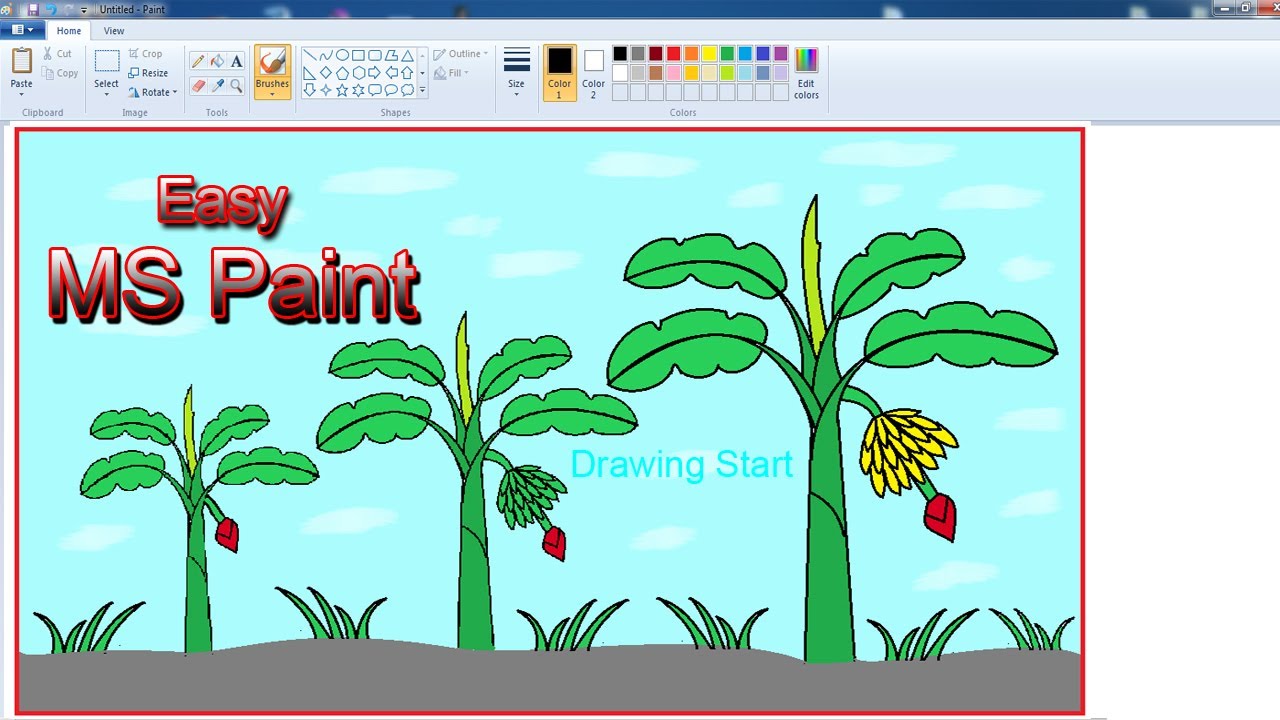Pick the red color swatch
This screenshot has height=720, width=1280.
673,54
